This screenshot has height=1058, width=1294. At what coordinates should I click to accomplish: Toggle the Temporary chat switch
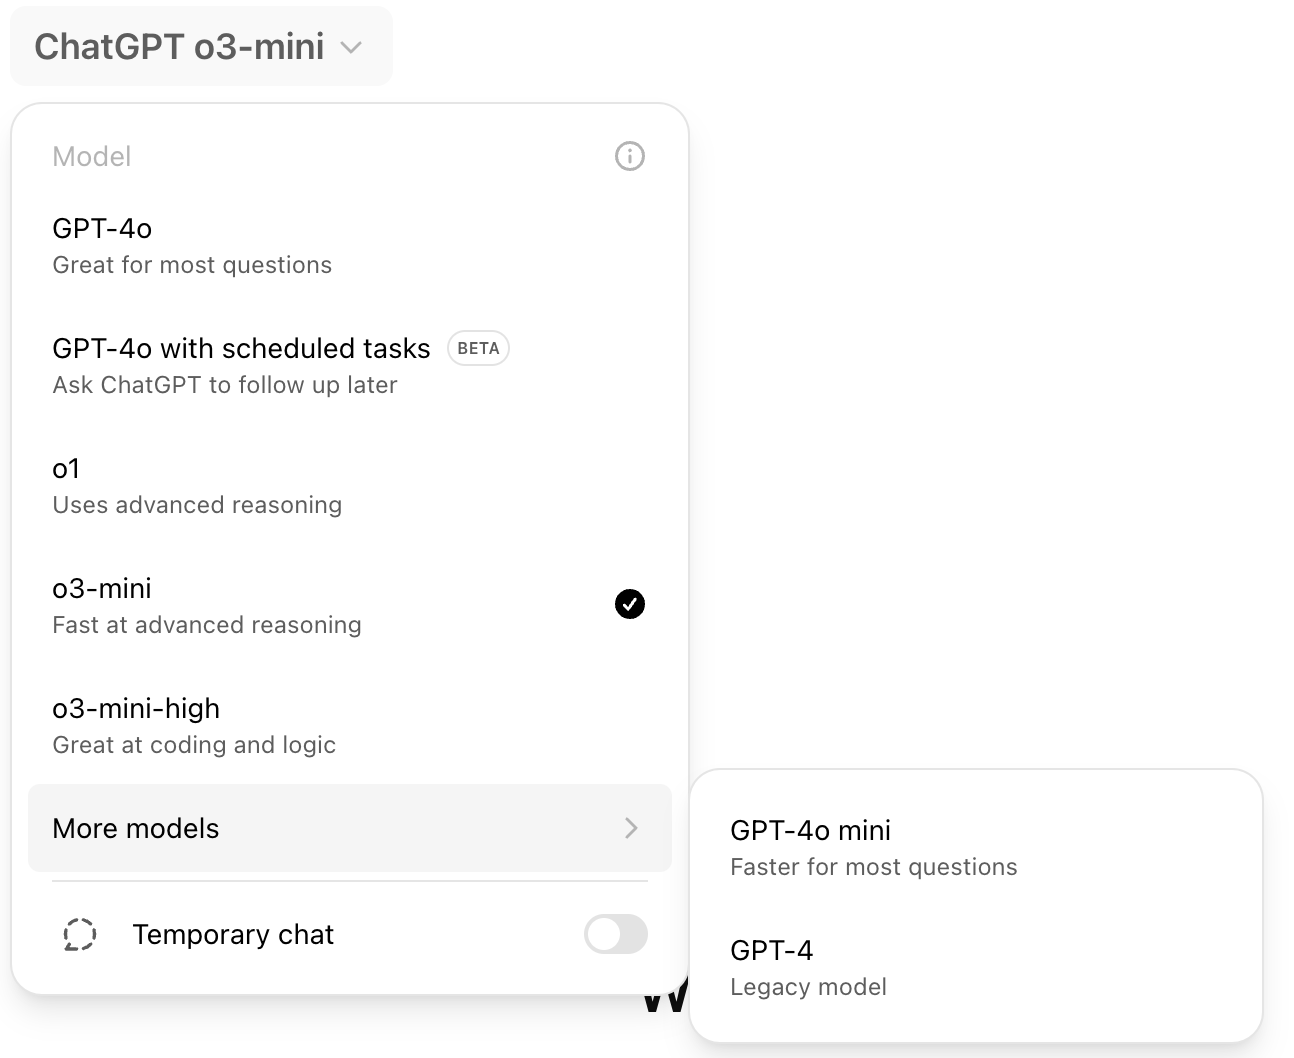click(x=615, y=934)
